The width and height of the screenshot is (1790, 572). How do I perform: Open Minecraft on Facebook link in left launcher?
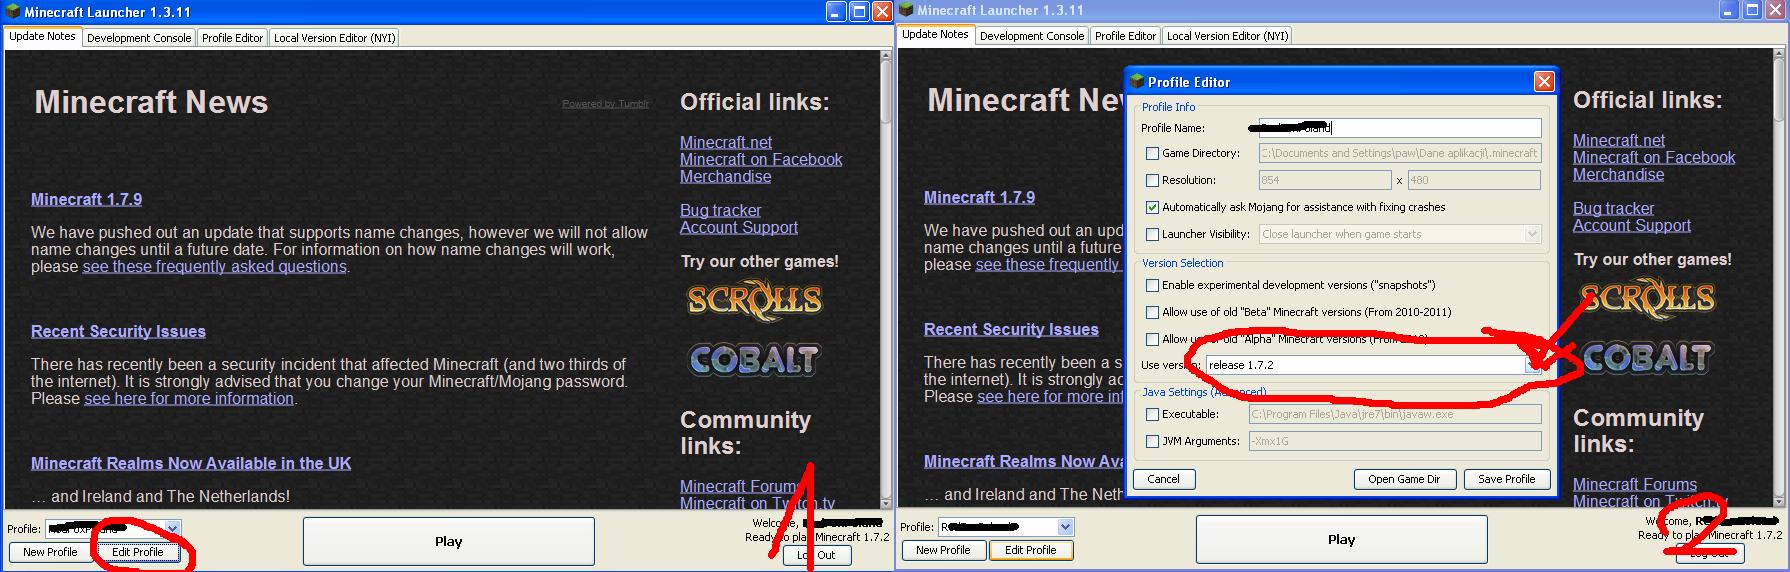pyautogui.click(x=761, y=159)
